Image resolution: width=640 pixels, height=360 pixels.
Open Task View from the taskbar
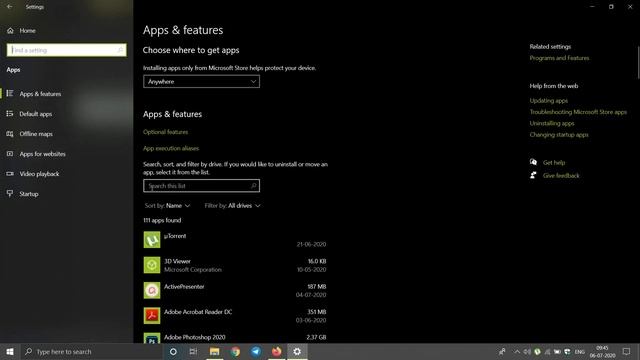click(x=193, y=351)
